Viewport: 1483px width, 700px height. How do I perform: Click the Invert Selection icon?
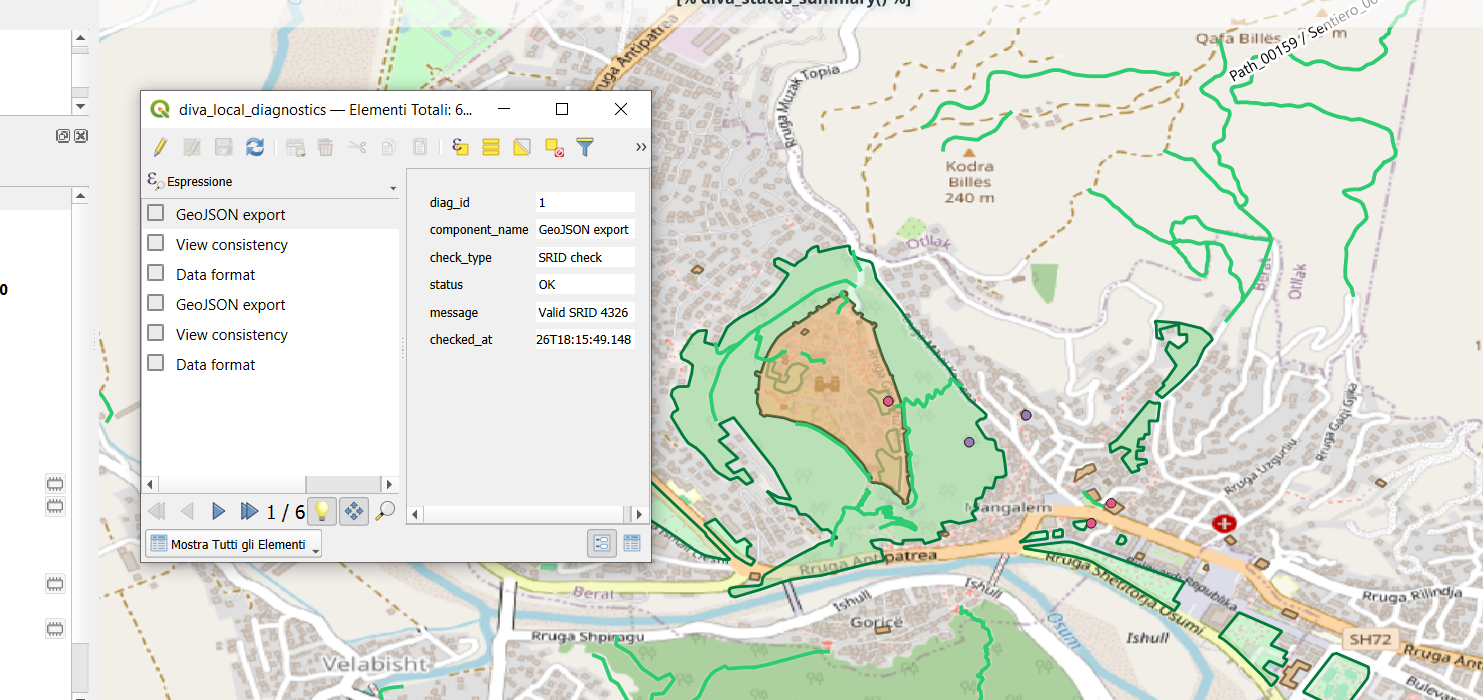pyautogui.click(x=521, y=148)
